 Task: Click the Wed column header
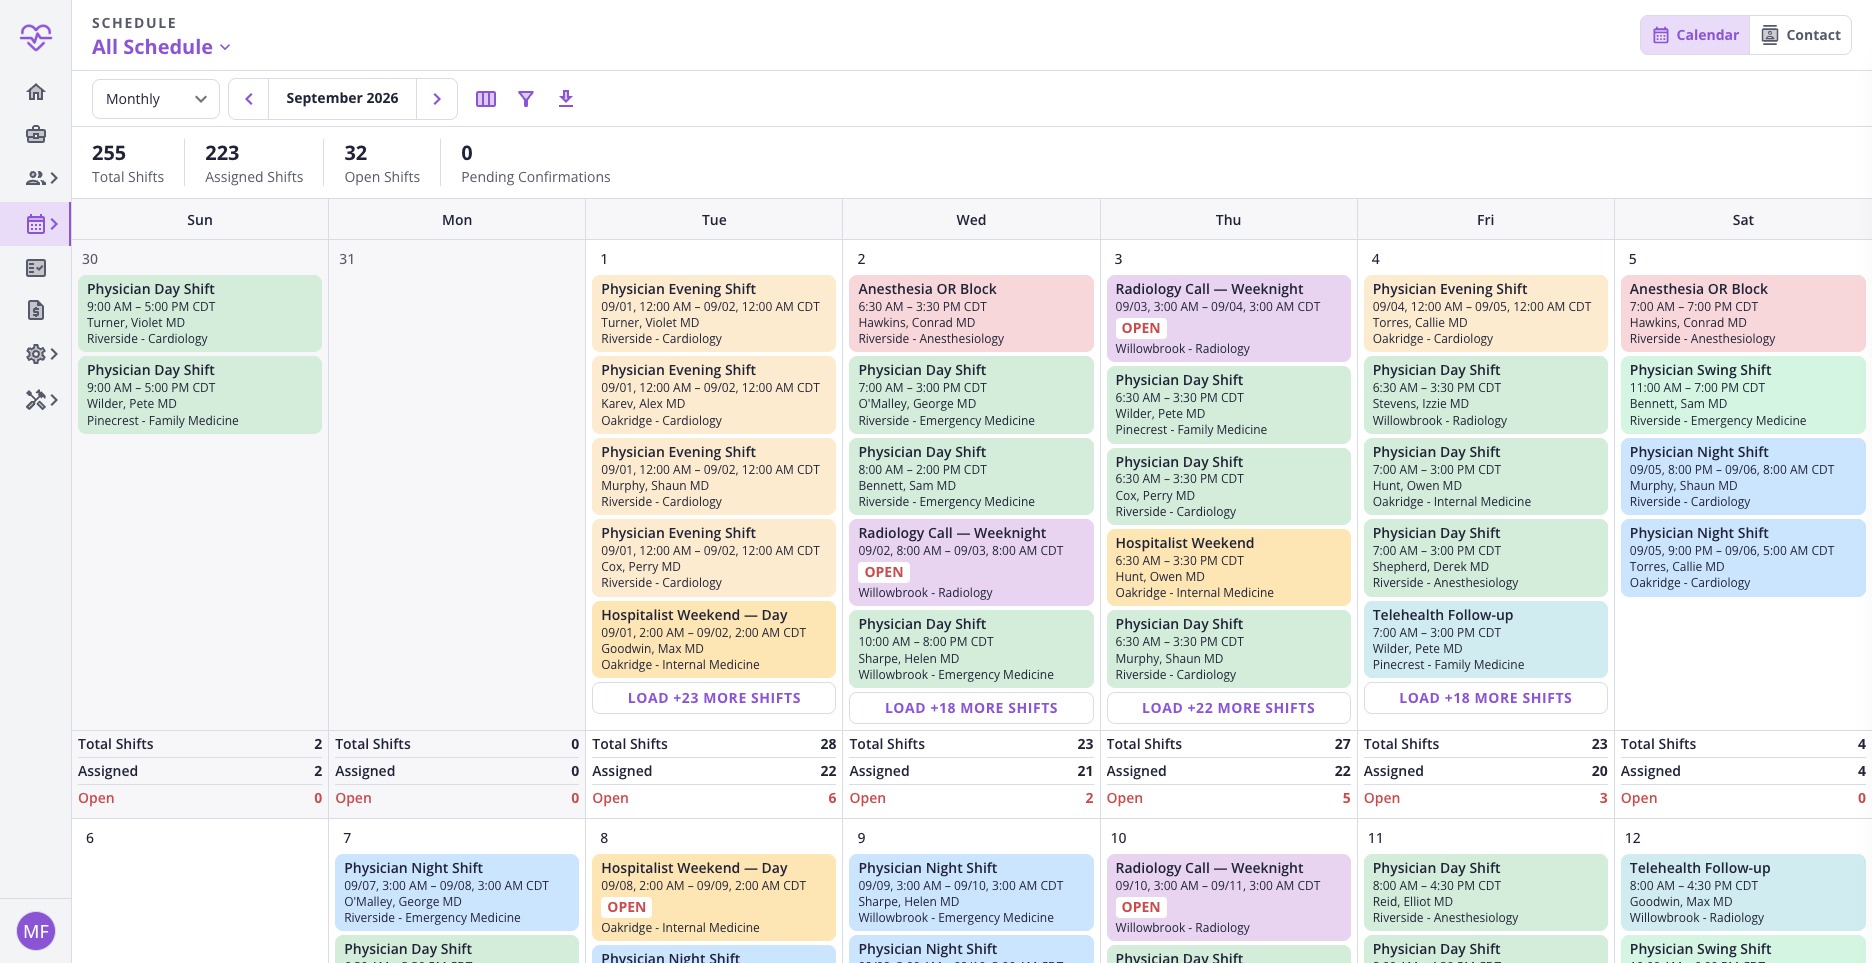[971, 220]
